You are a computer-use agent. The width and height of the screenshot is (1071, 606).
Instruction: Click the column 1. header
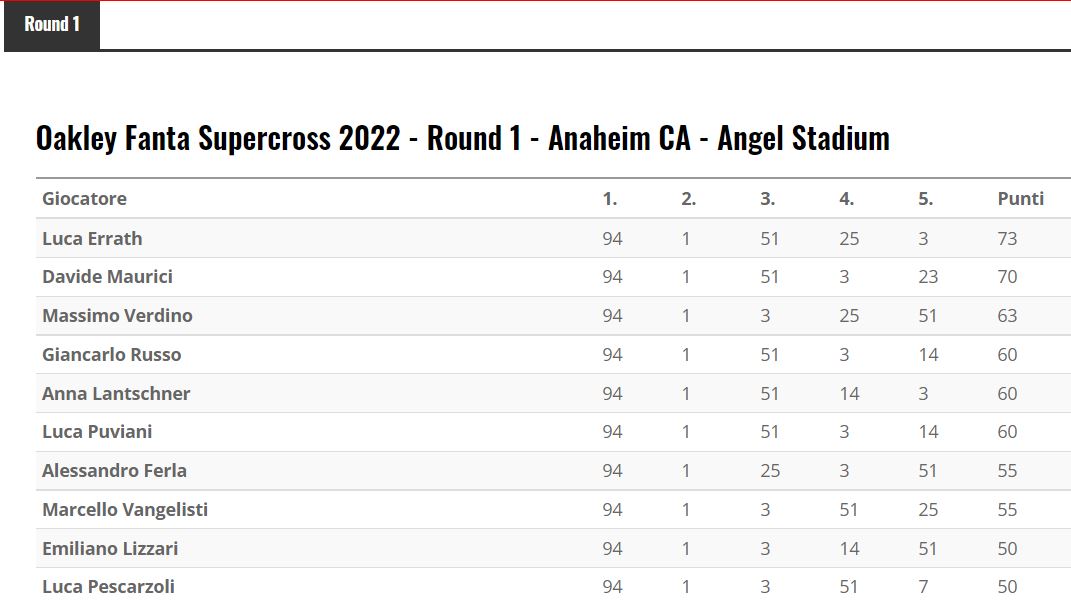[610, 199]
